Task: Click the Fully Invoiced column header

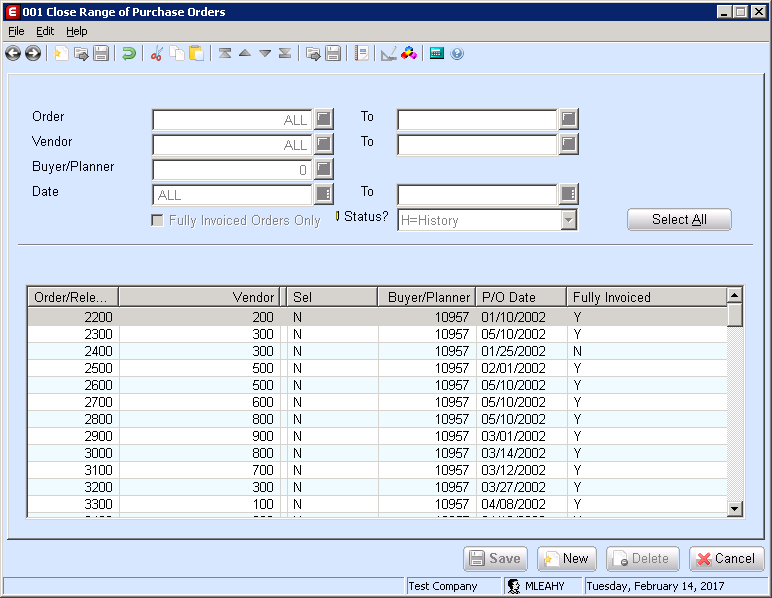Action: (x=647, y=297)
